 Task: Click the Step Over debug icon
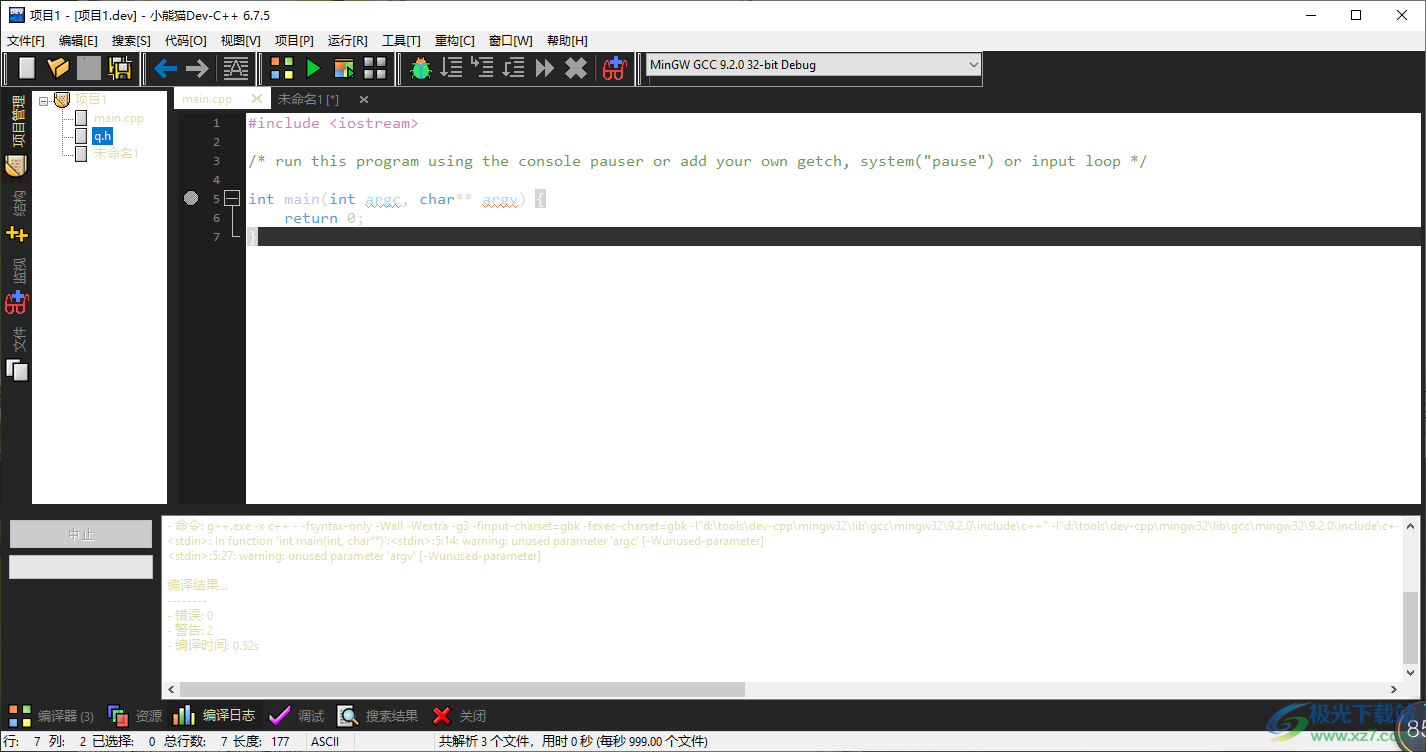click(452, 68)
